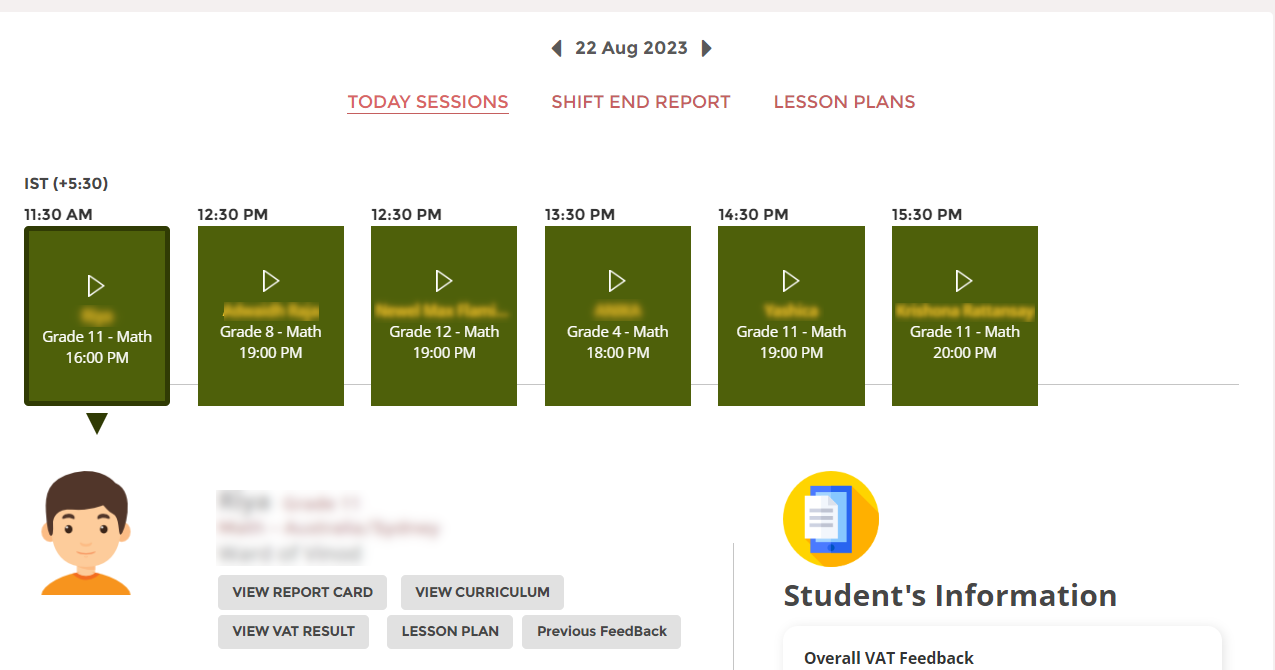Switch to Shift End Report tab
Viewport: 1275px width, 670px height.
pyautogui.click(x=641, y=102)
